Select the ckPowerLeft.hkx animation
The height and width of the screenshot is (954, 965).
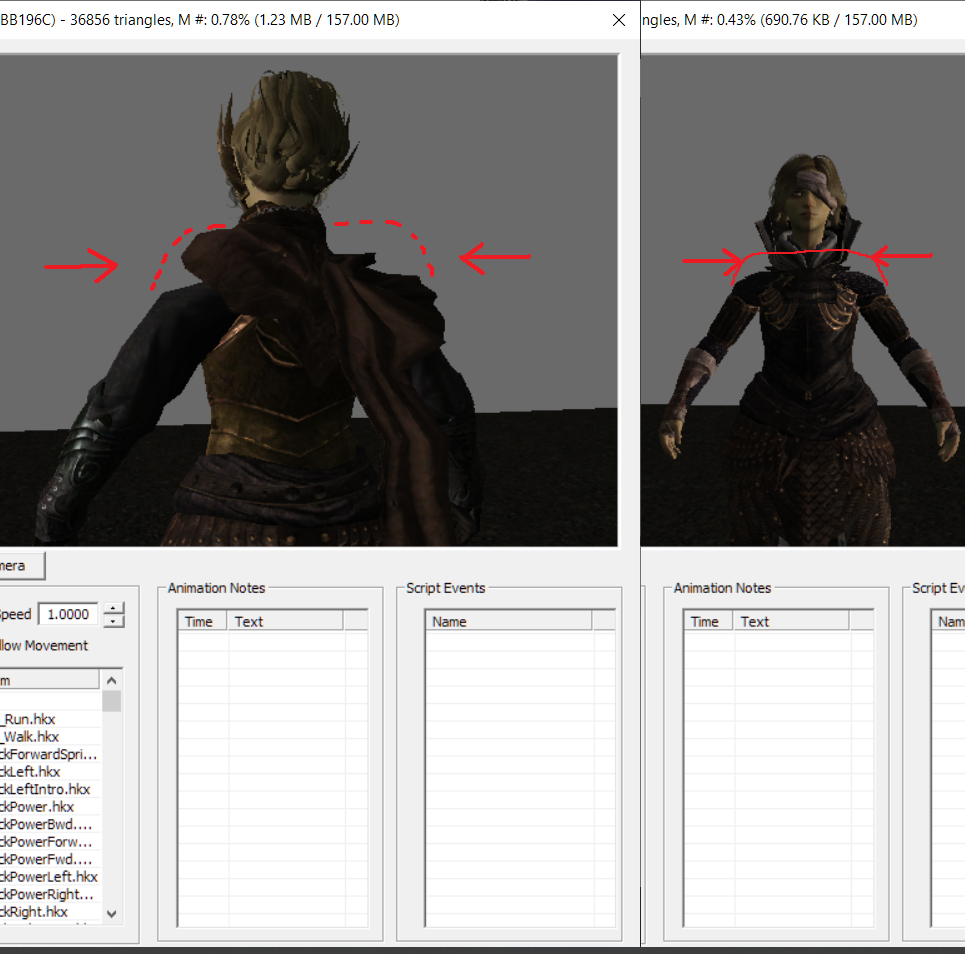(50, 876)
